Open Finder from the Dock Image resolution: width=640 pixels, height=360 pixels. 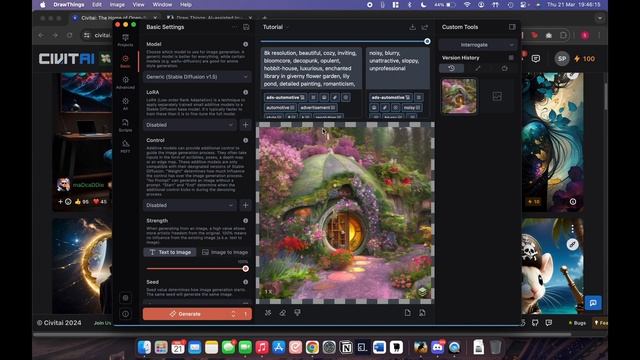tap(144, 347)
